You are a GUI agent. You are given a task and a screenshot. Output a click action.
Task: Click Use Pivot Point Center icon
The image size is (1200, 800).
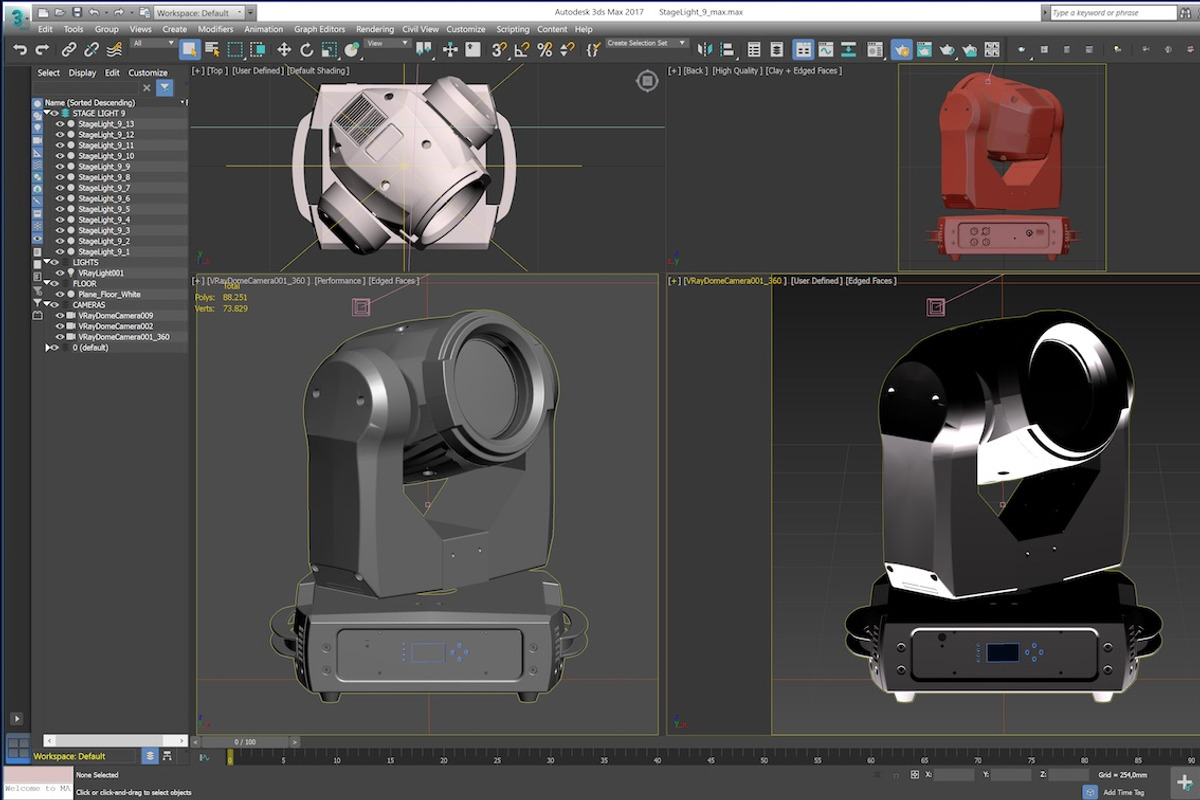coord(423,49)
